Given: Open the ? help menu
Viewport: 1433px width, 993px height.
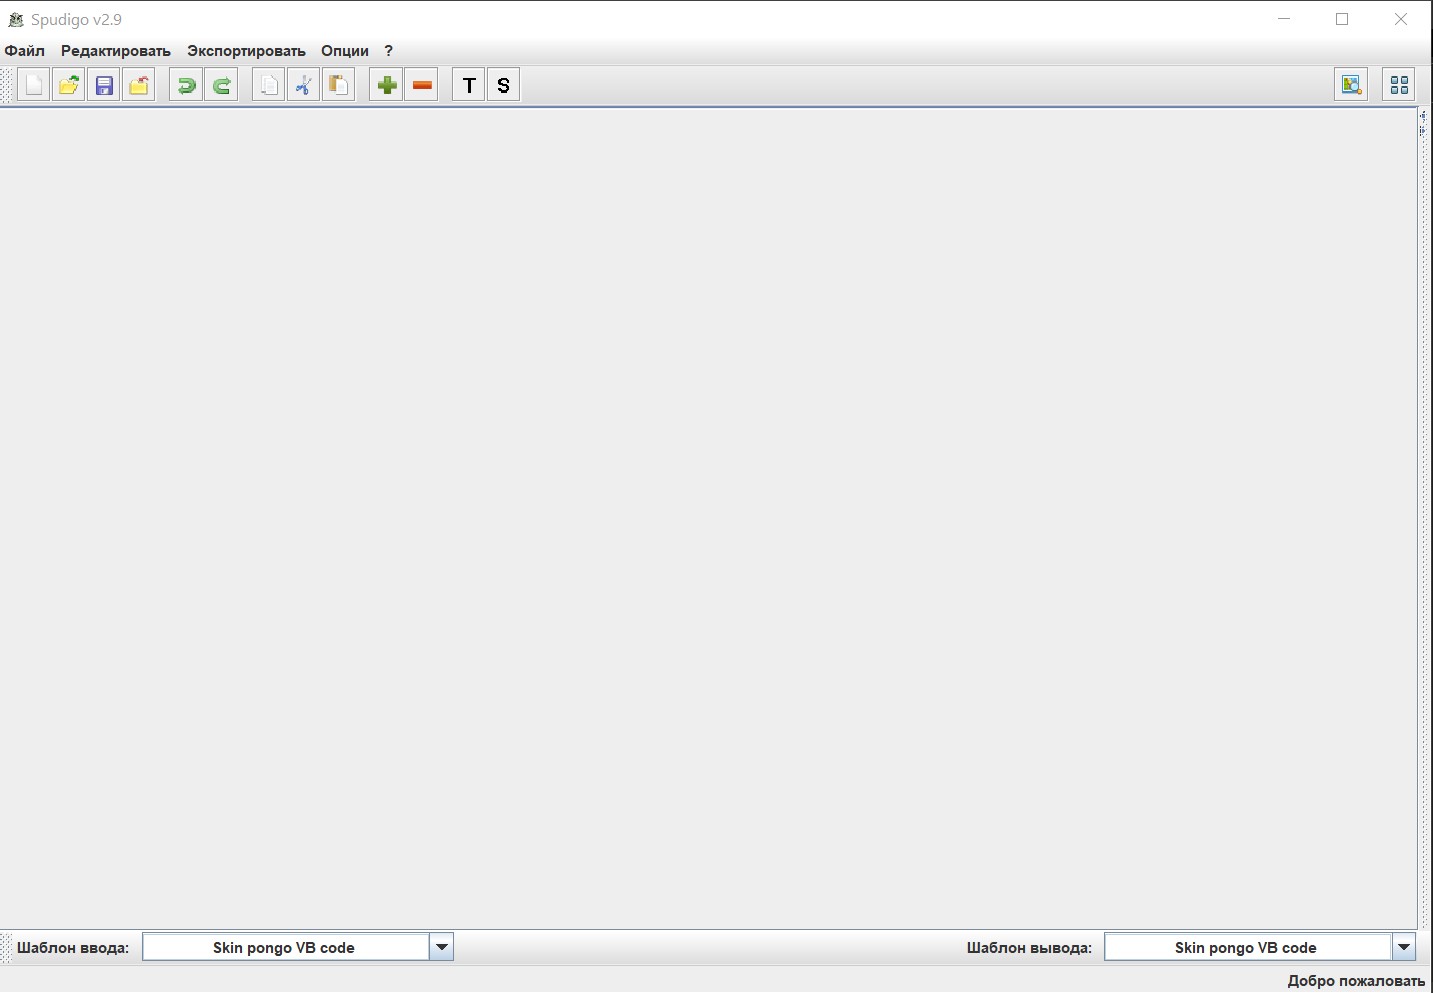Looking at the screenshot, I should click(x=389, y=51).
